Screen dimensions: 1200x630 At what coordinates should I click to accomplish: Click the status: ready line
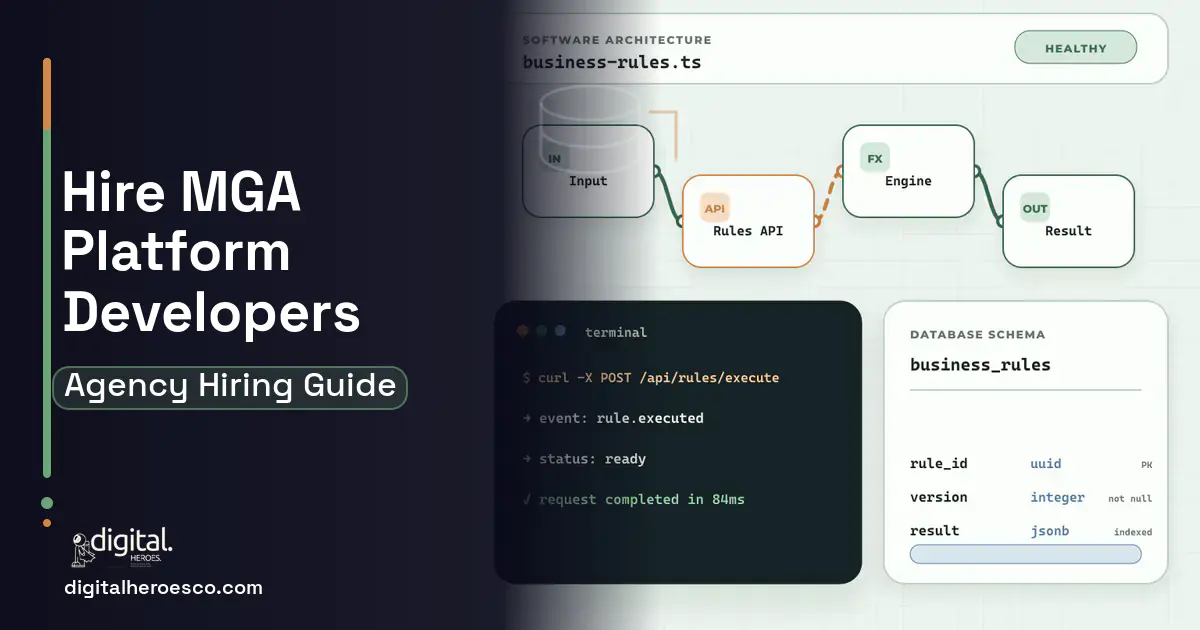(584, 459)
